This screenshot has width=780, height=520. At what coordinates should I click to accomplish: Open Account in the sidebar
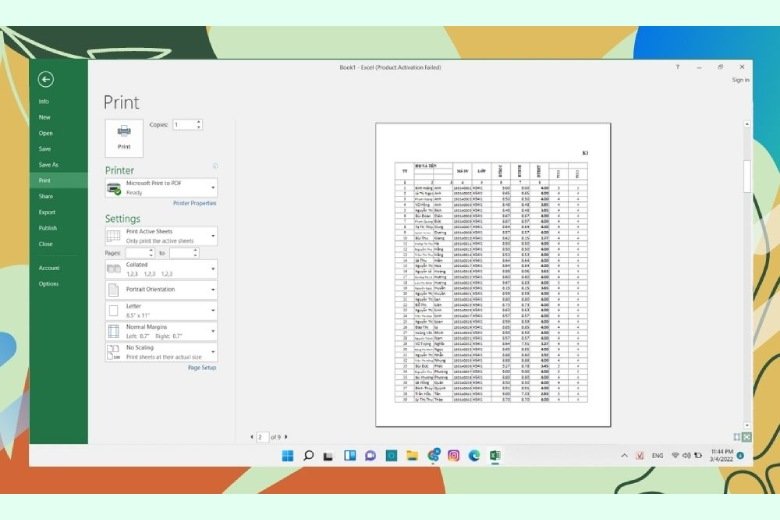pyautogui.click(x=49, y=268)
